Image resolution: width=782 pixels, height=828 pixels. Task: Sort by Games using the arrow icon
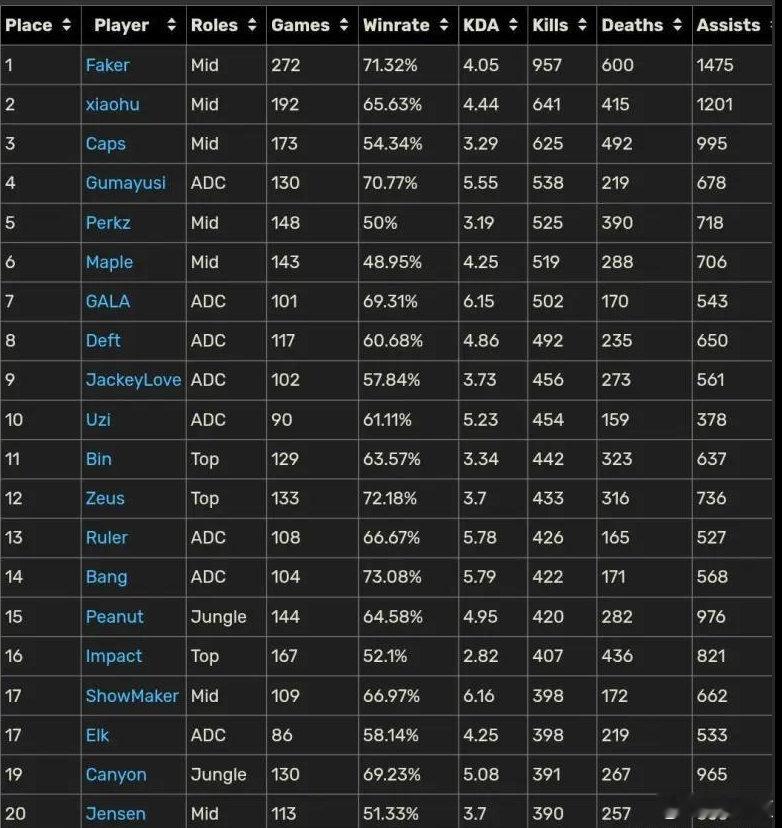[x=344, y=25]
